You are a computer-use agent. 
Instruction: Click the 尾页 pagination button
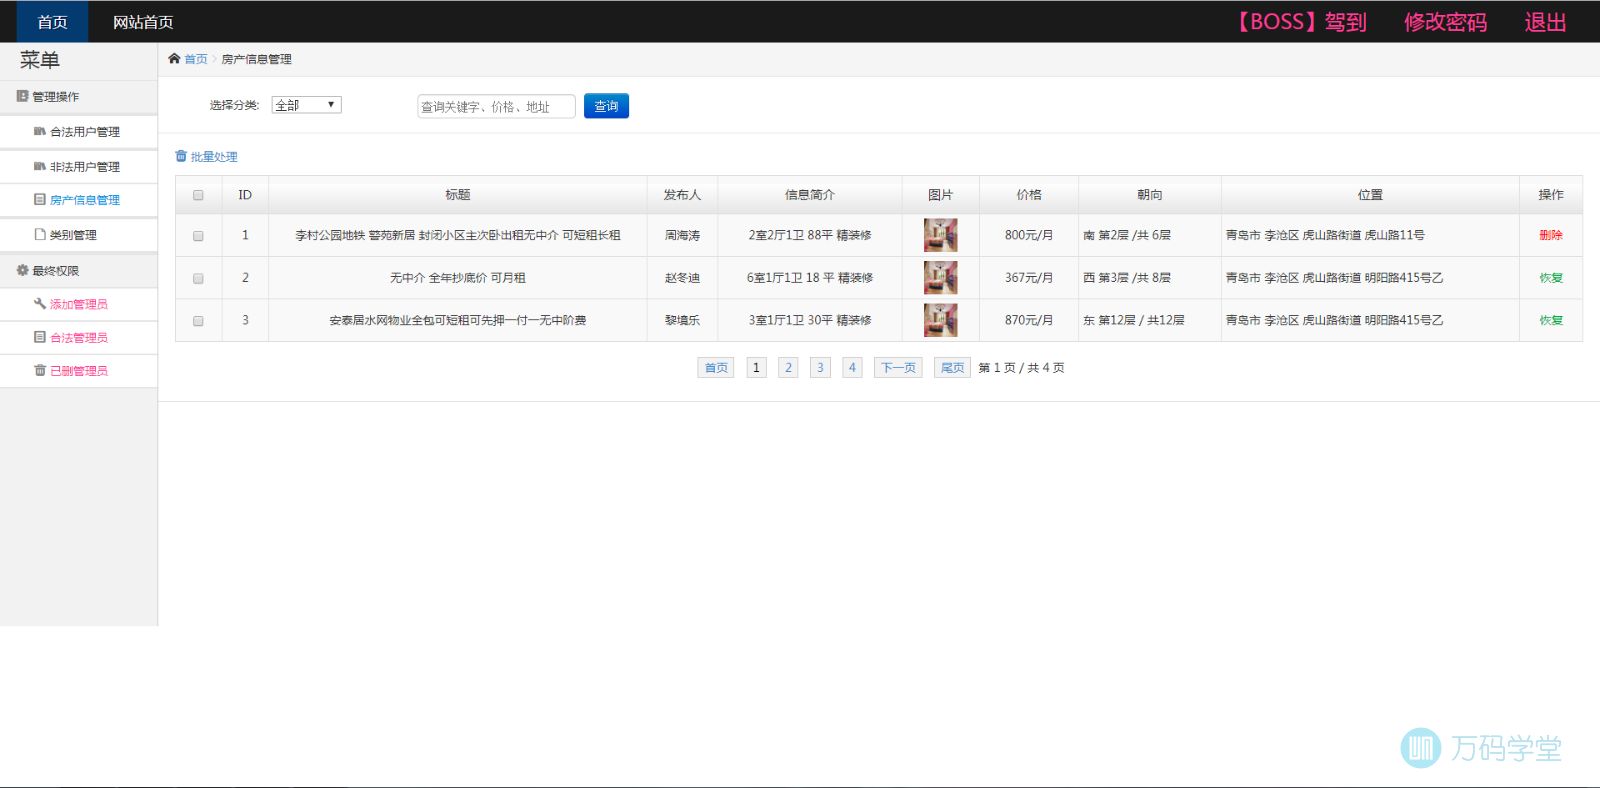[x=953, y=368]
